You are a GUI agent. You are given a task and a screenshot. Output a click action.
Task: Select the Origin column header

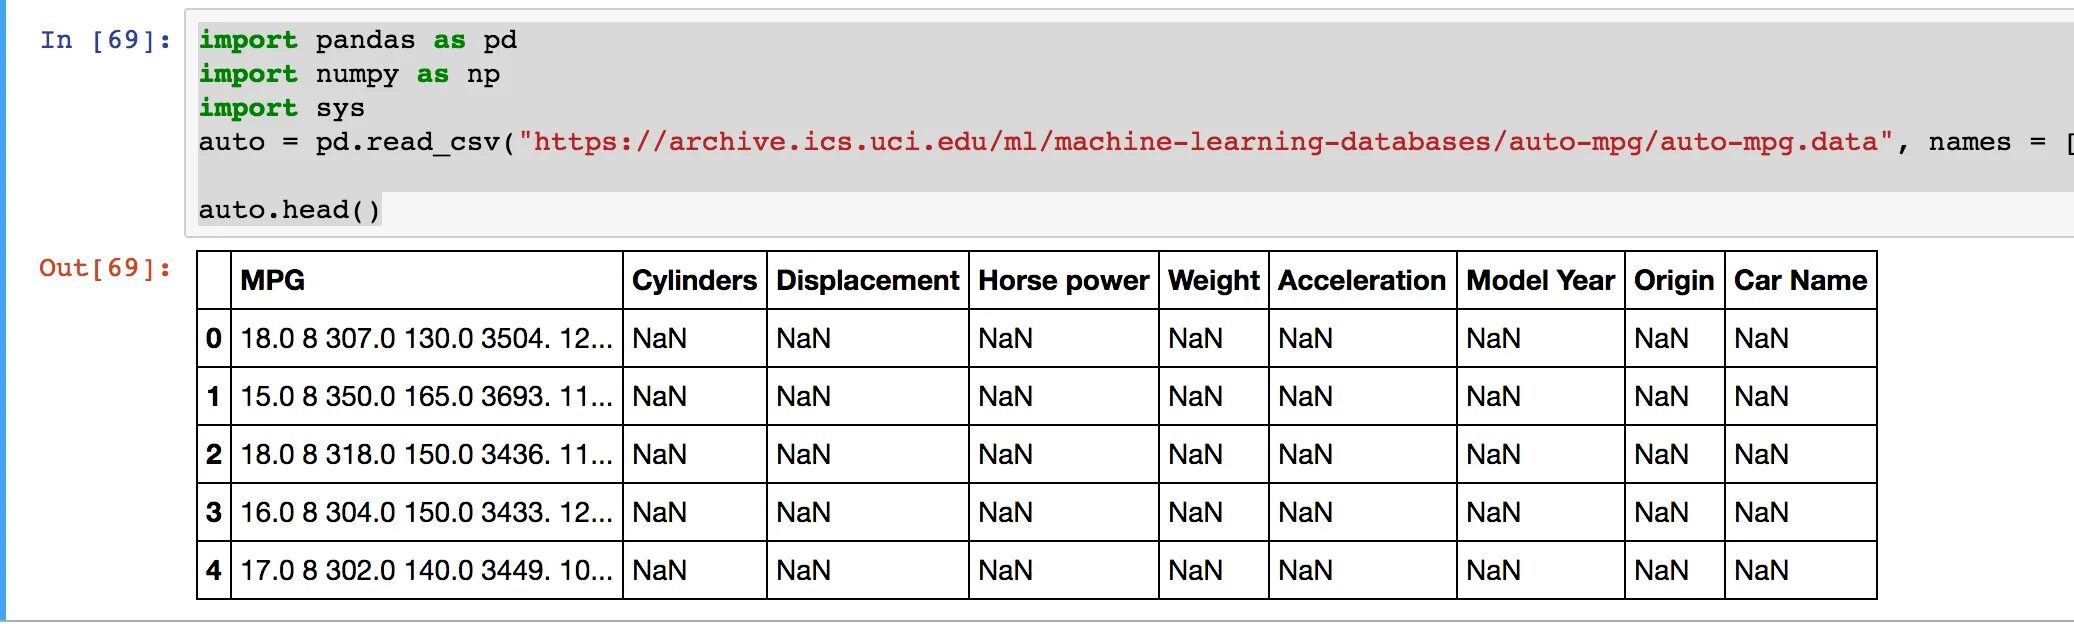(x=1674, y=281)
